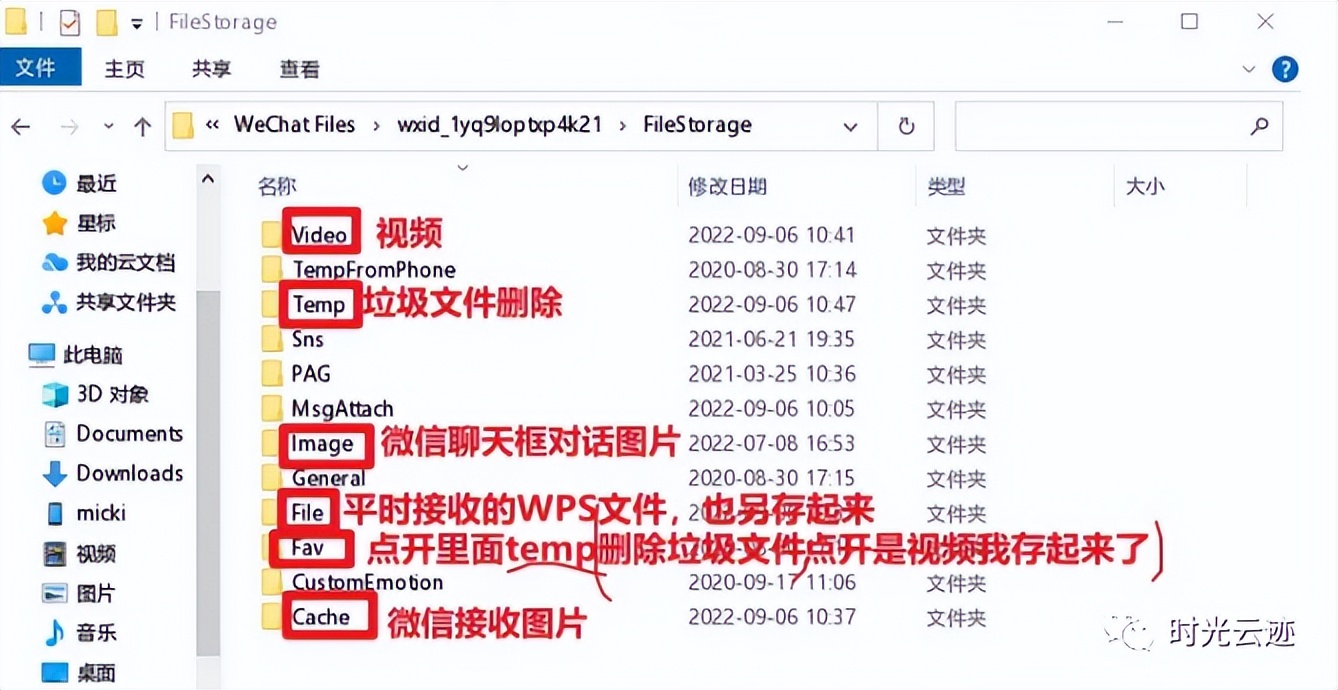Open the quick access toolbar dropdown arrow
The width and height of the screenshot is (1338, 690).
pyautogui.click(x=137, y=22)
